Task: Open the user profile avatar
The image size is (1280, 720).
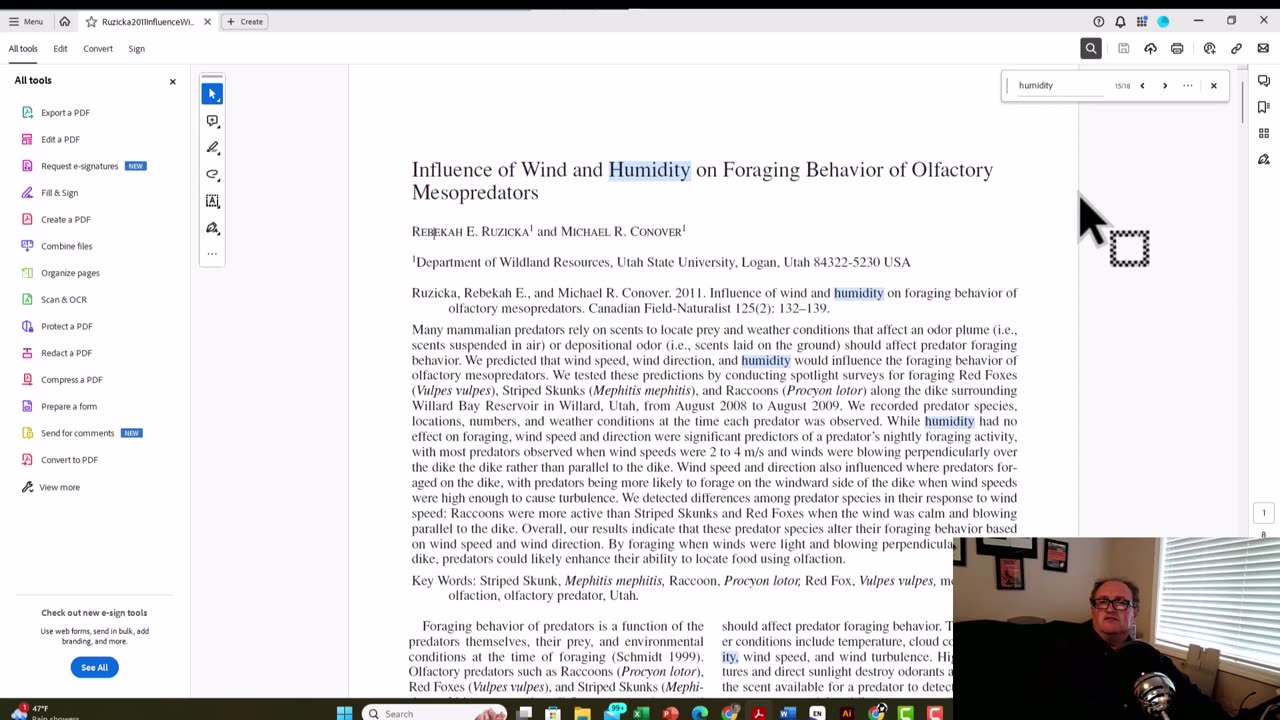Action: click(1163, 21)
